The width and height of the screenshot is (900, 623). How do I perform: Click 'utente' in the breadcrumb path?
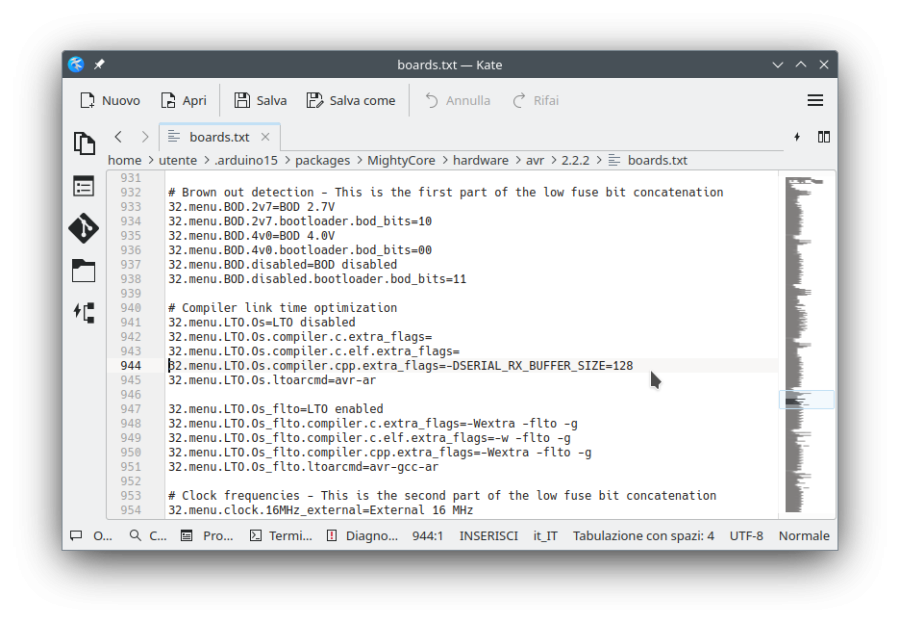(178, 160)
